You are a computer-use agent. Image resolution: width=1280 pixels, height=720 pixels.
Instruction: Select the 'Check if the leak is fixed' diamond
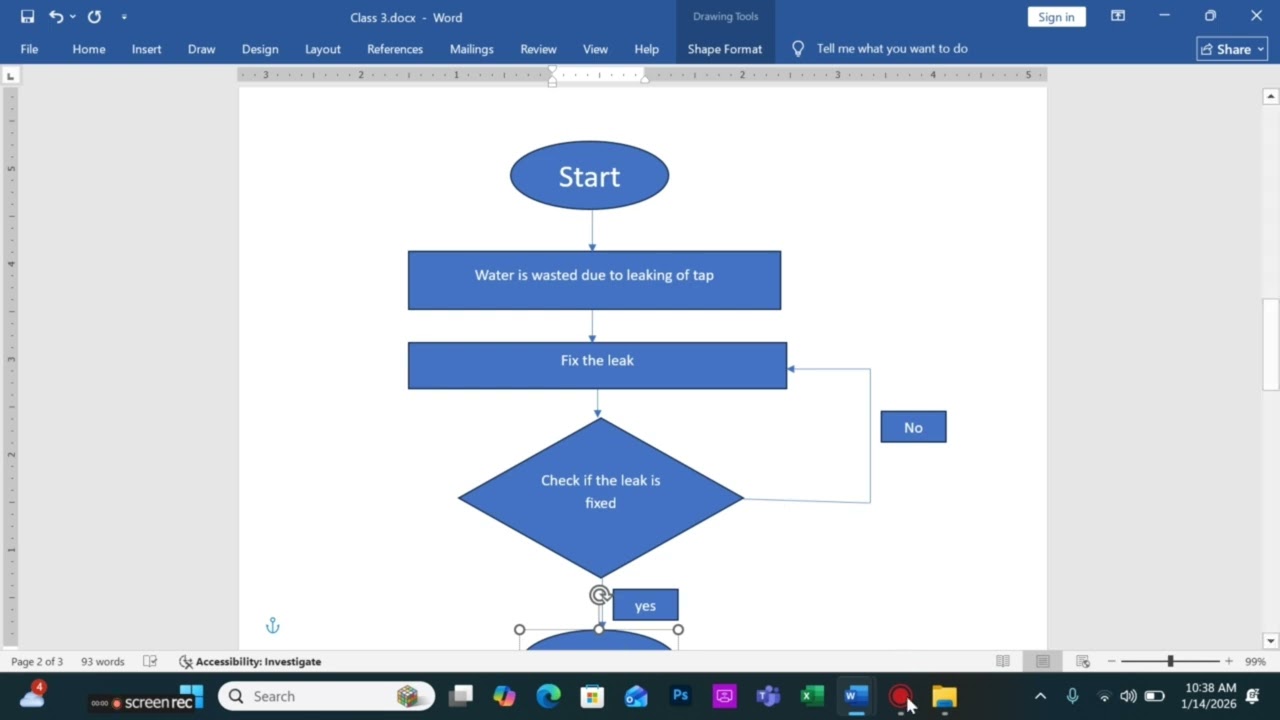pyautogui.click(x=600, y=497)
